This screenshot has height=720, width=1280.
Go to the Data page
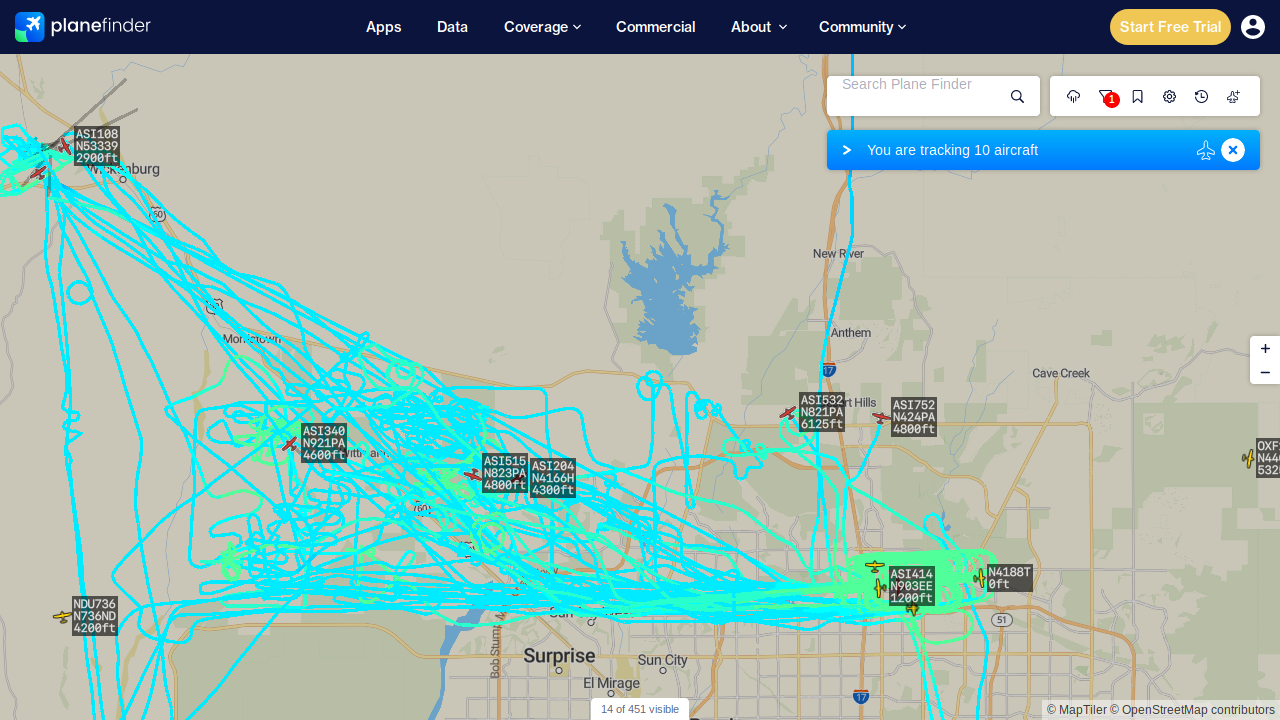coord(453,27)
